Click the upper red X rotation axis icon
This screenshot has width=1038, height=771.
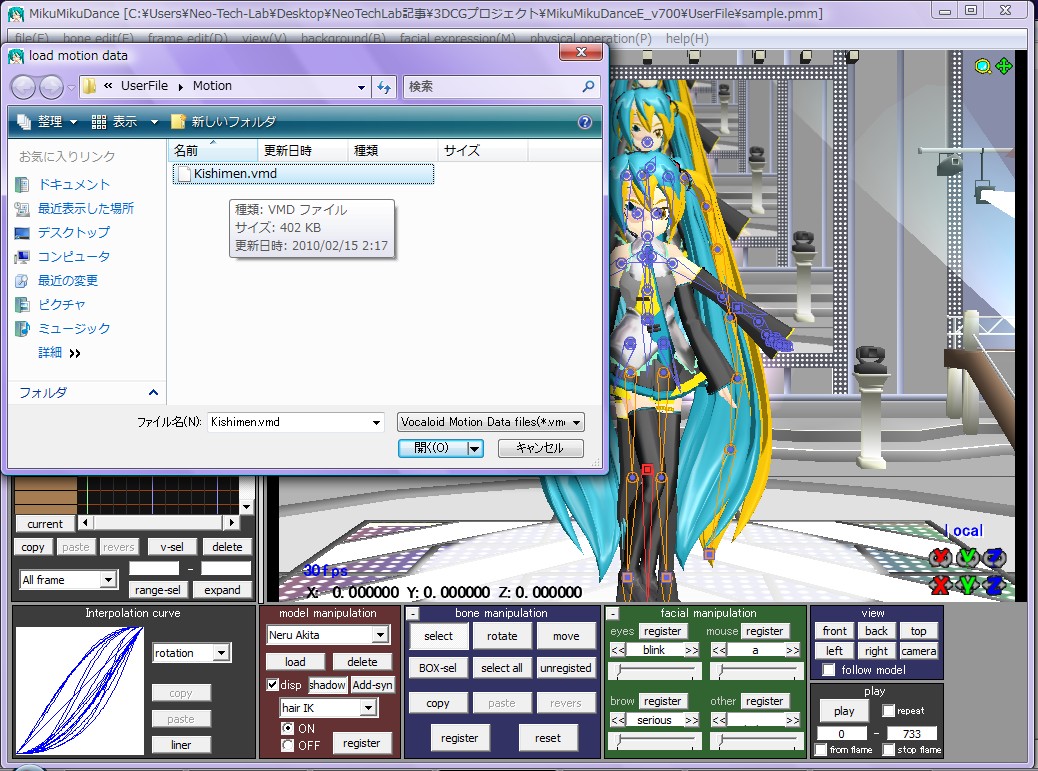coord(940,557)
